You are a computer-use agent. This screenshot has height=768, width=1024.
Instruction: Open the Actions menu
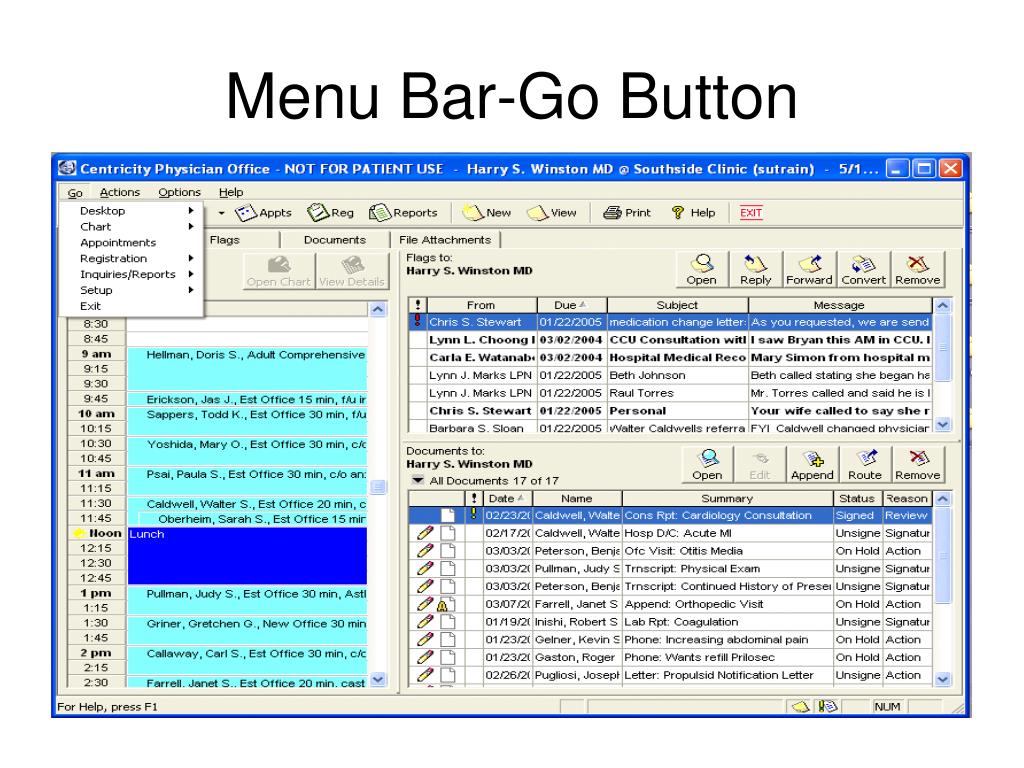click(x=120, y=192)
